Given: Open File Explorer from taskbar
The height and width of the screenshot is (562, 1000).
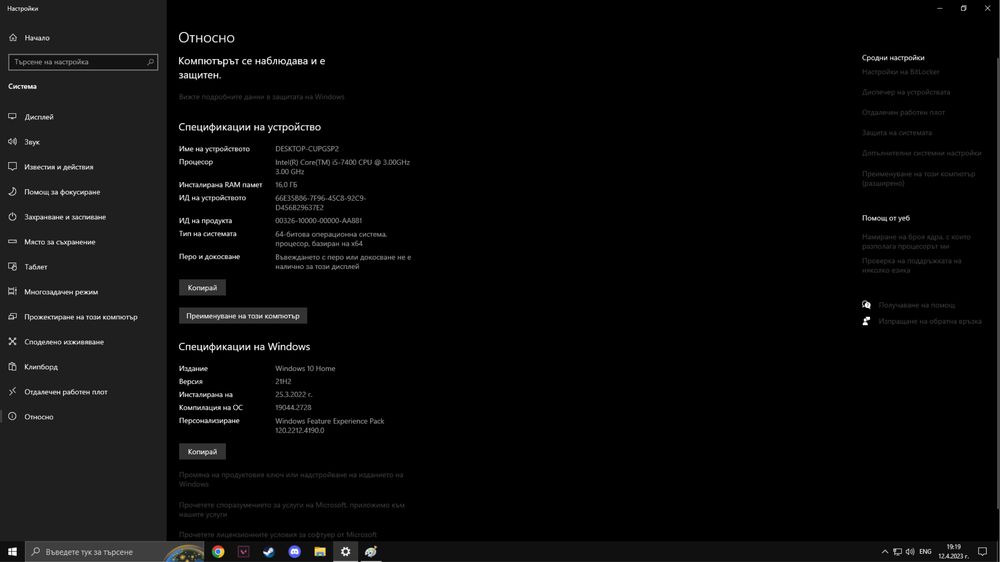Looking at the screenshot, I should click(x=320, y=552).
